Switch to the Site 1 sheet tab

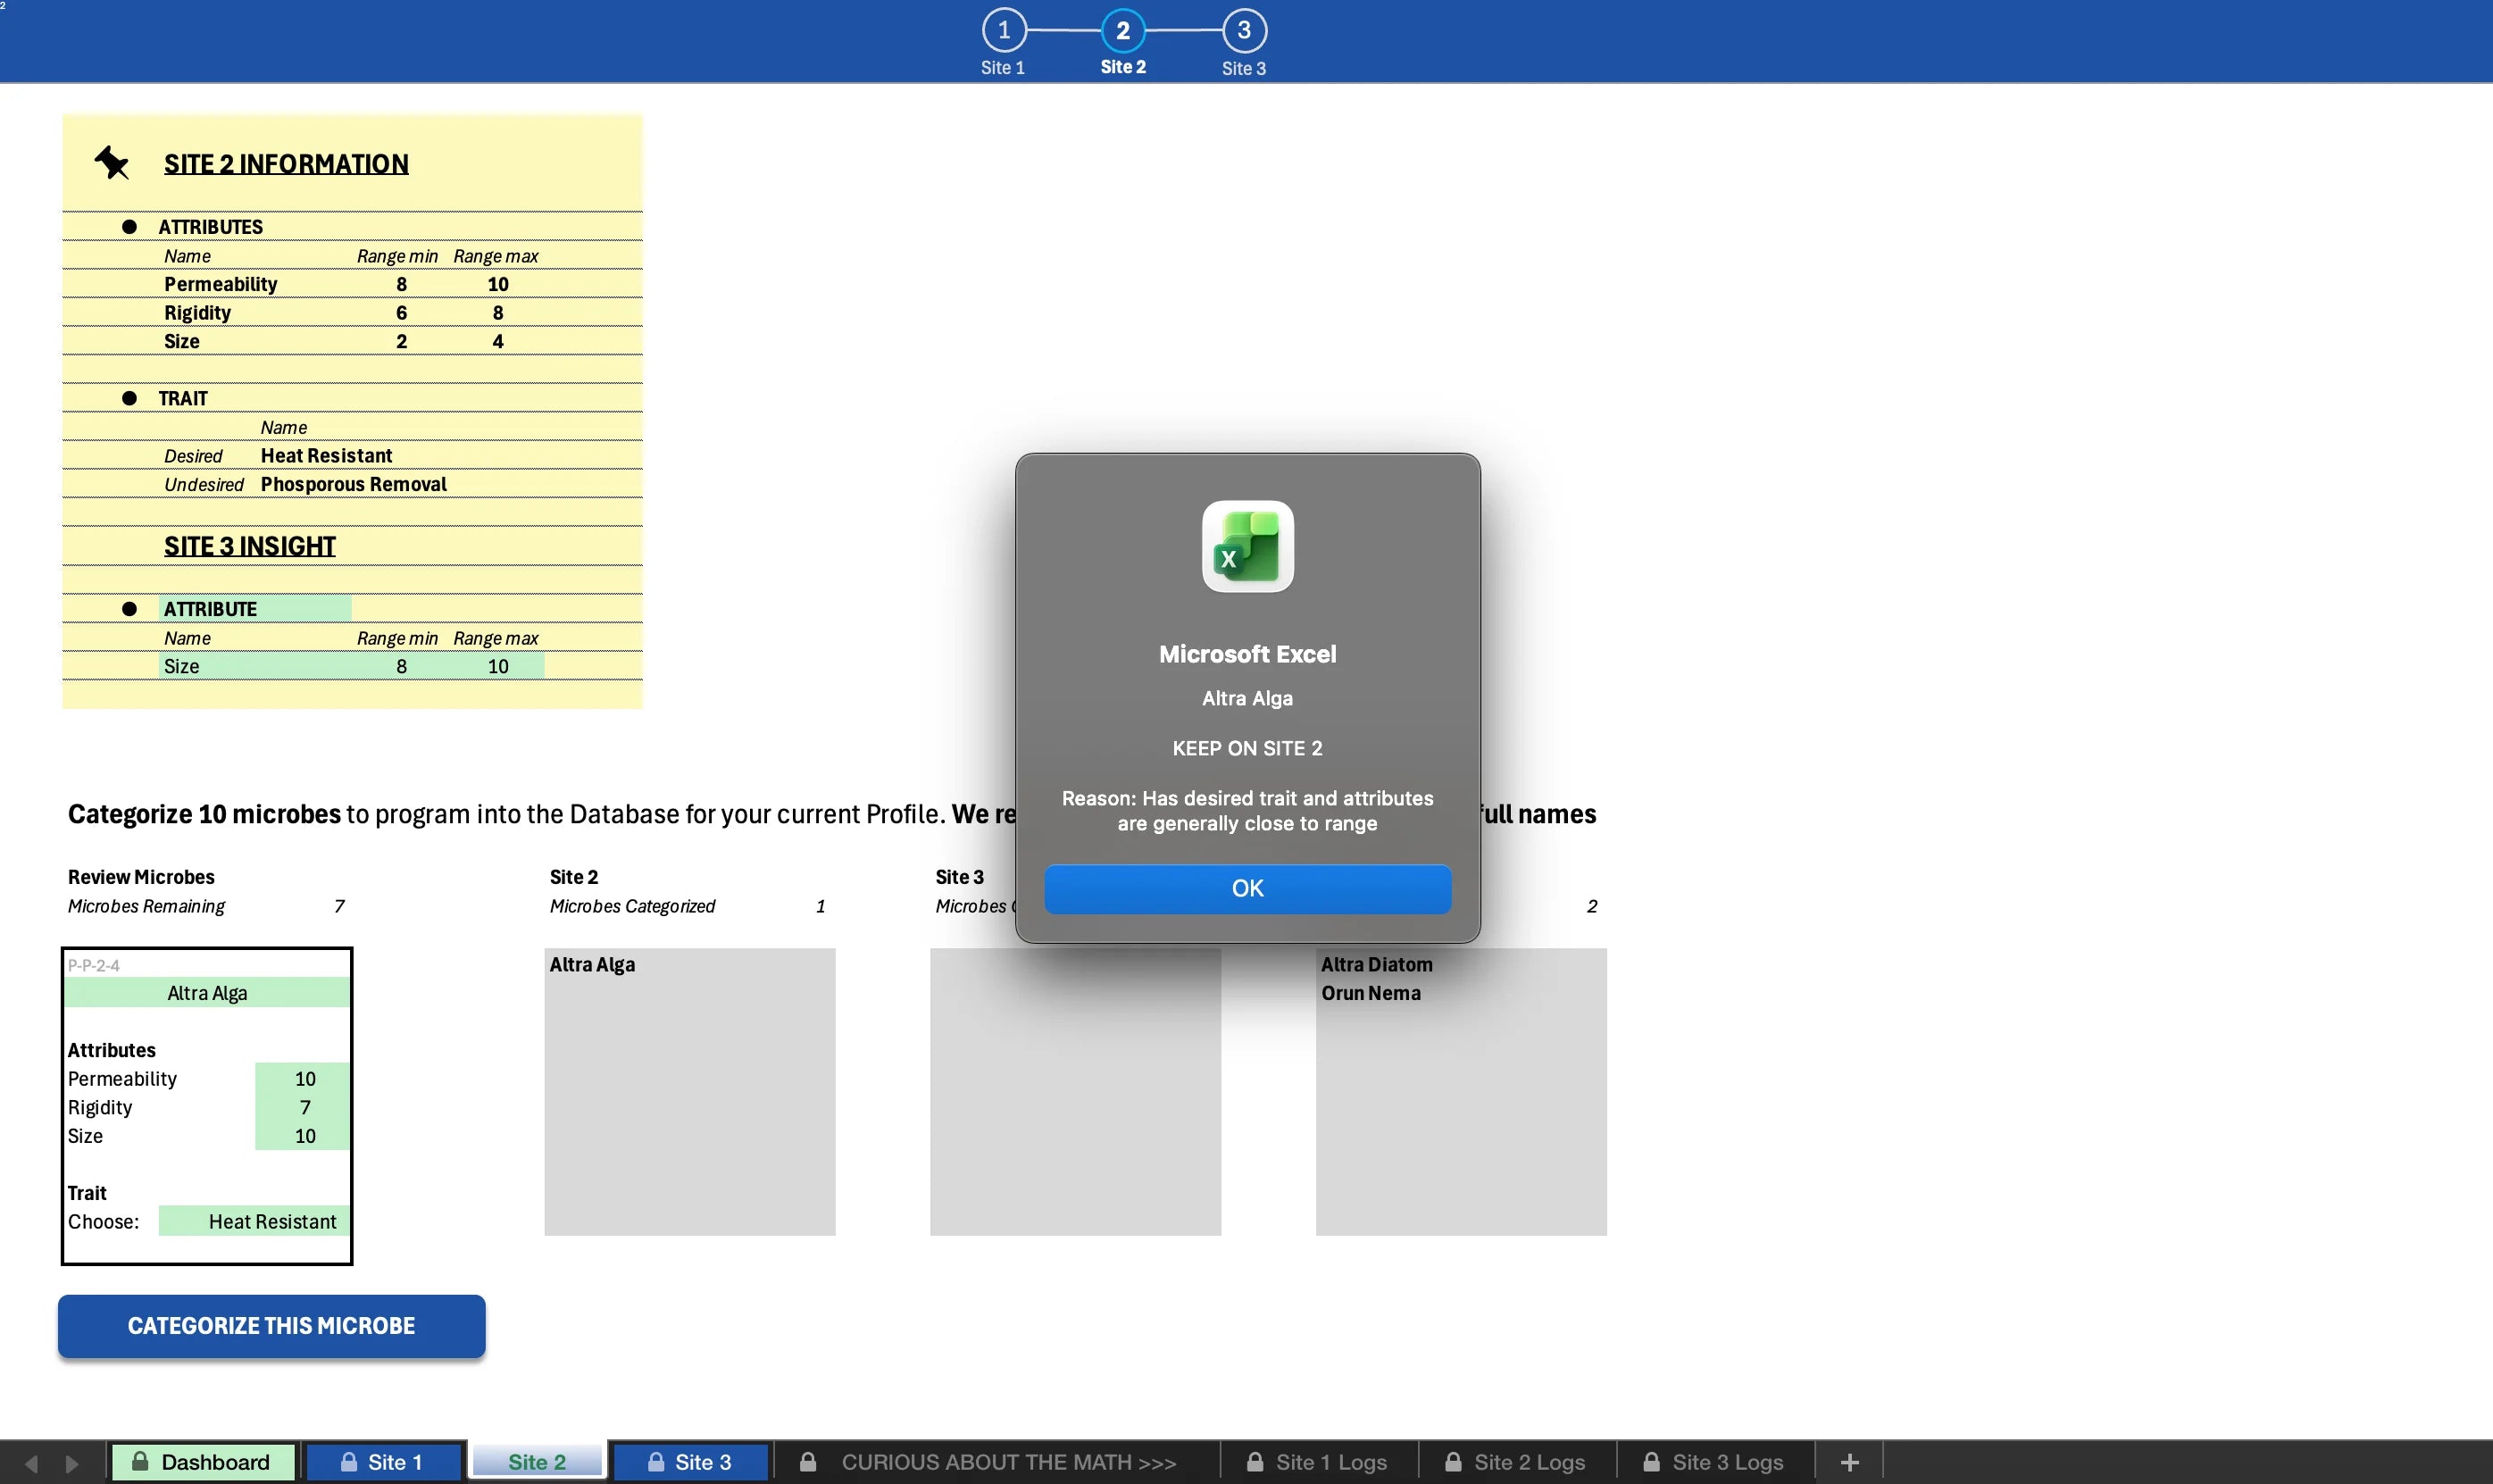pyautogui.click(x=383, y=1462)
